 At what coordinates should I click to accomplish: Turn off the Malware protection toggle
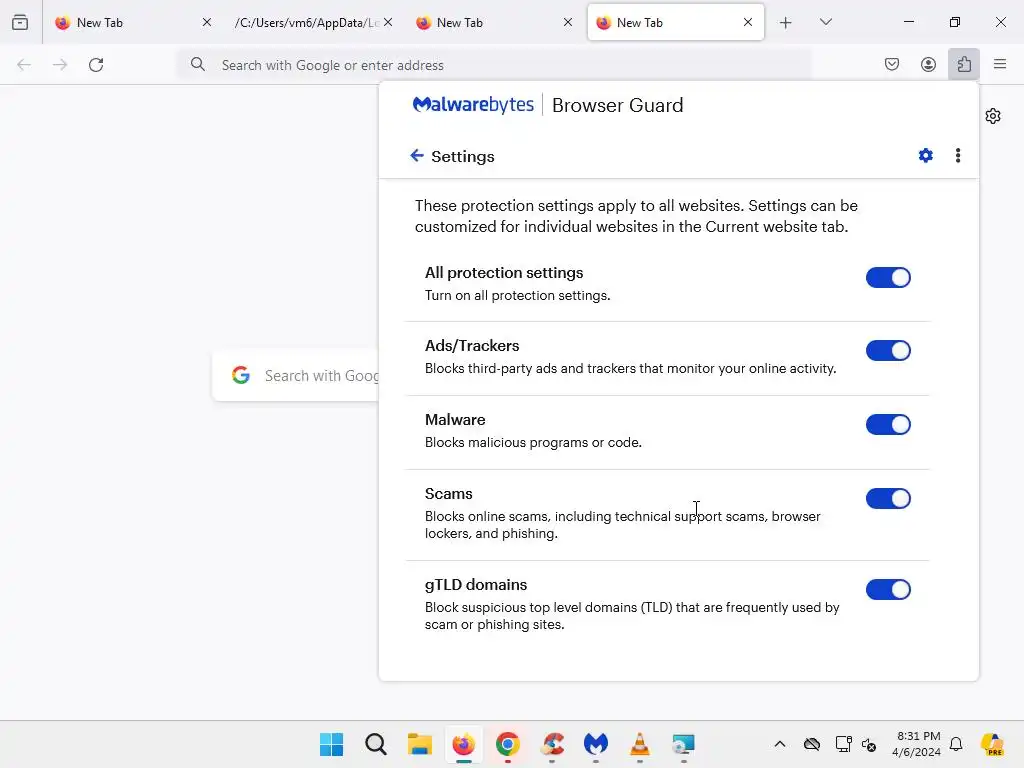888,424
